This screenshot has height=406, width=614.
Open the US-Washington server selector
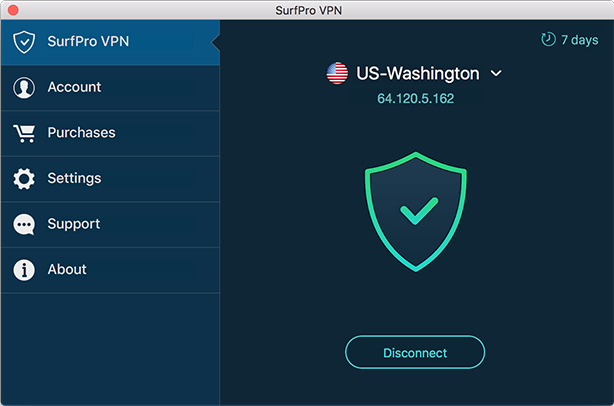(414, 73)
